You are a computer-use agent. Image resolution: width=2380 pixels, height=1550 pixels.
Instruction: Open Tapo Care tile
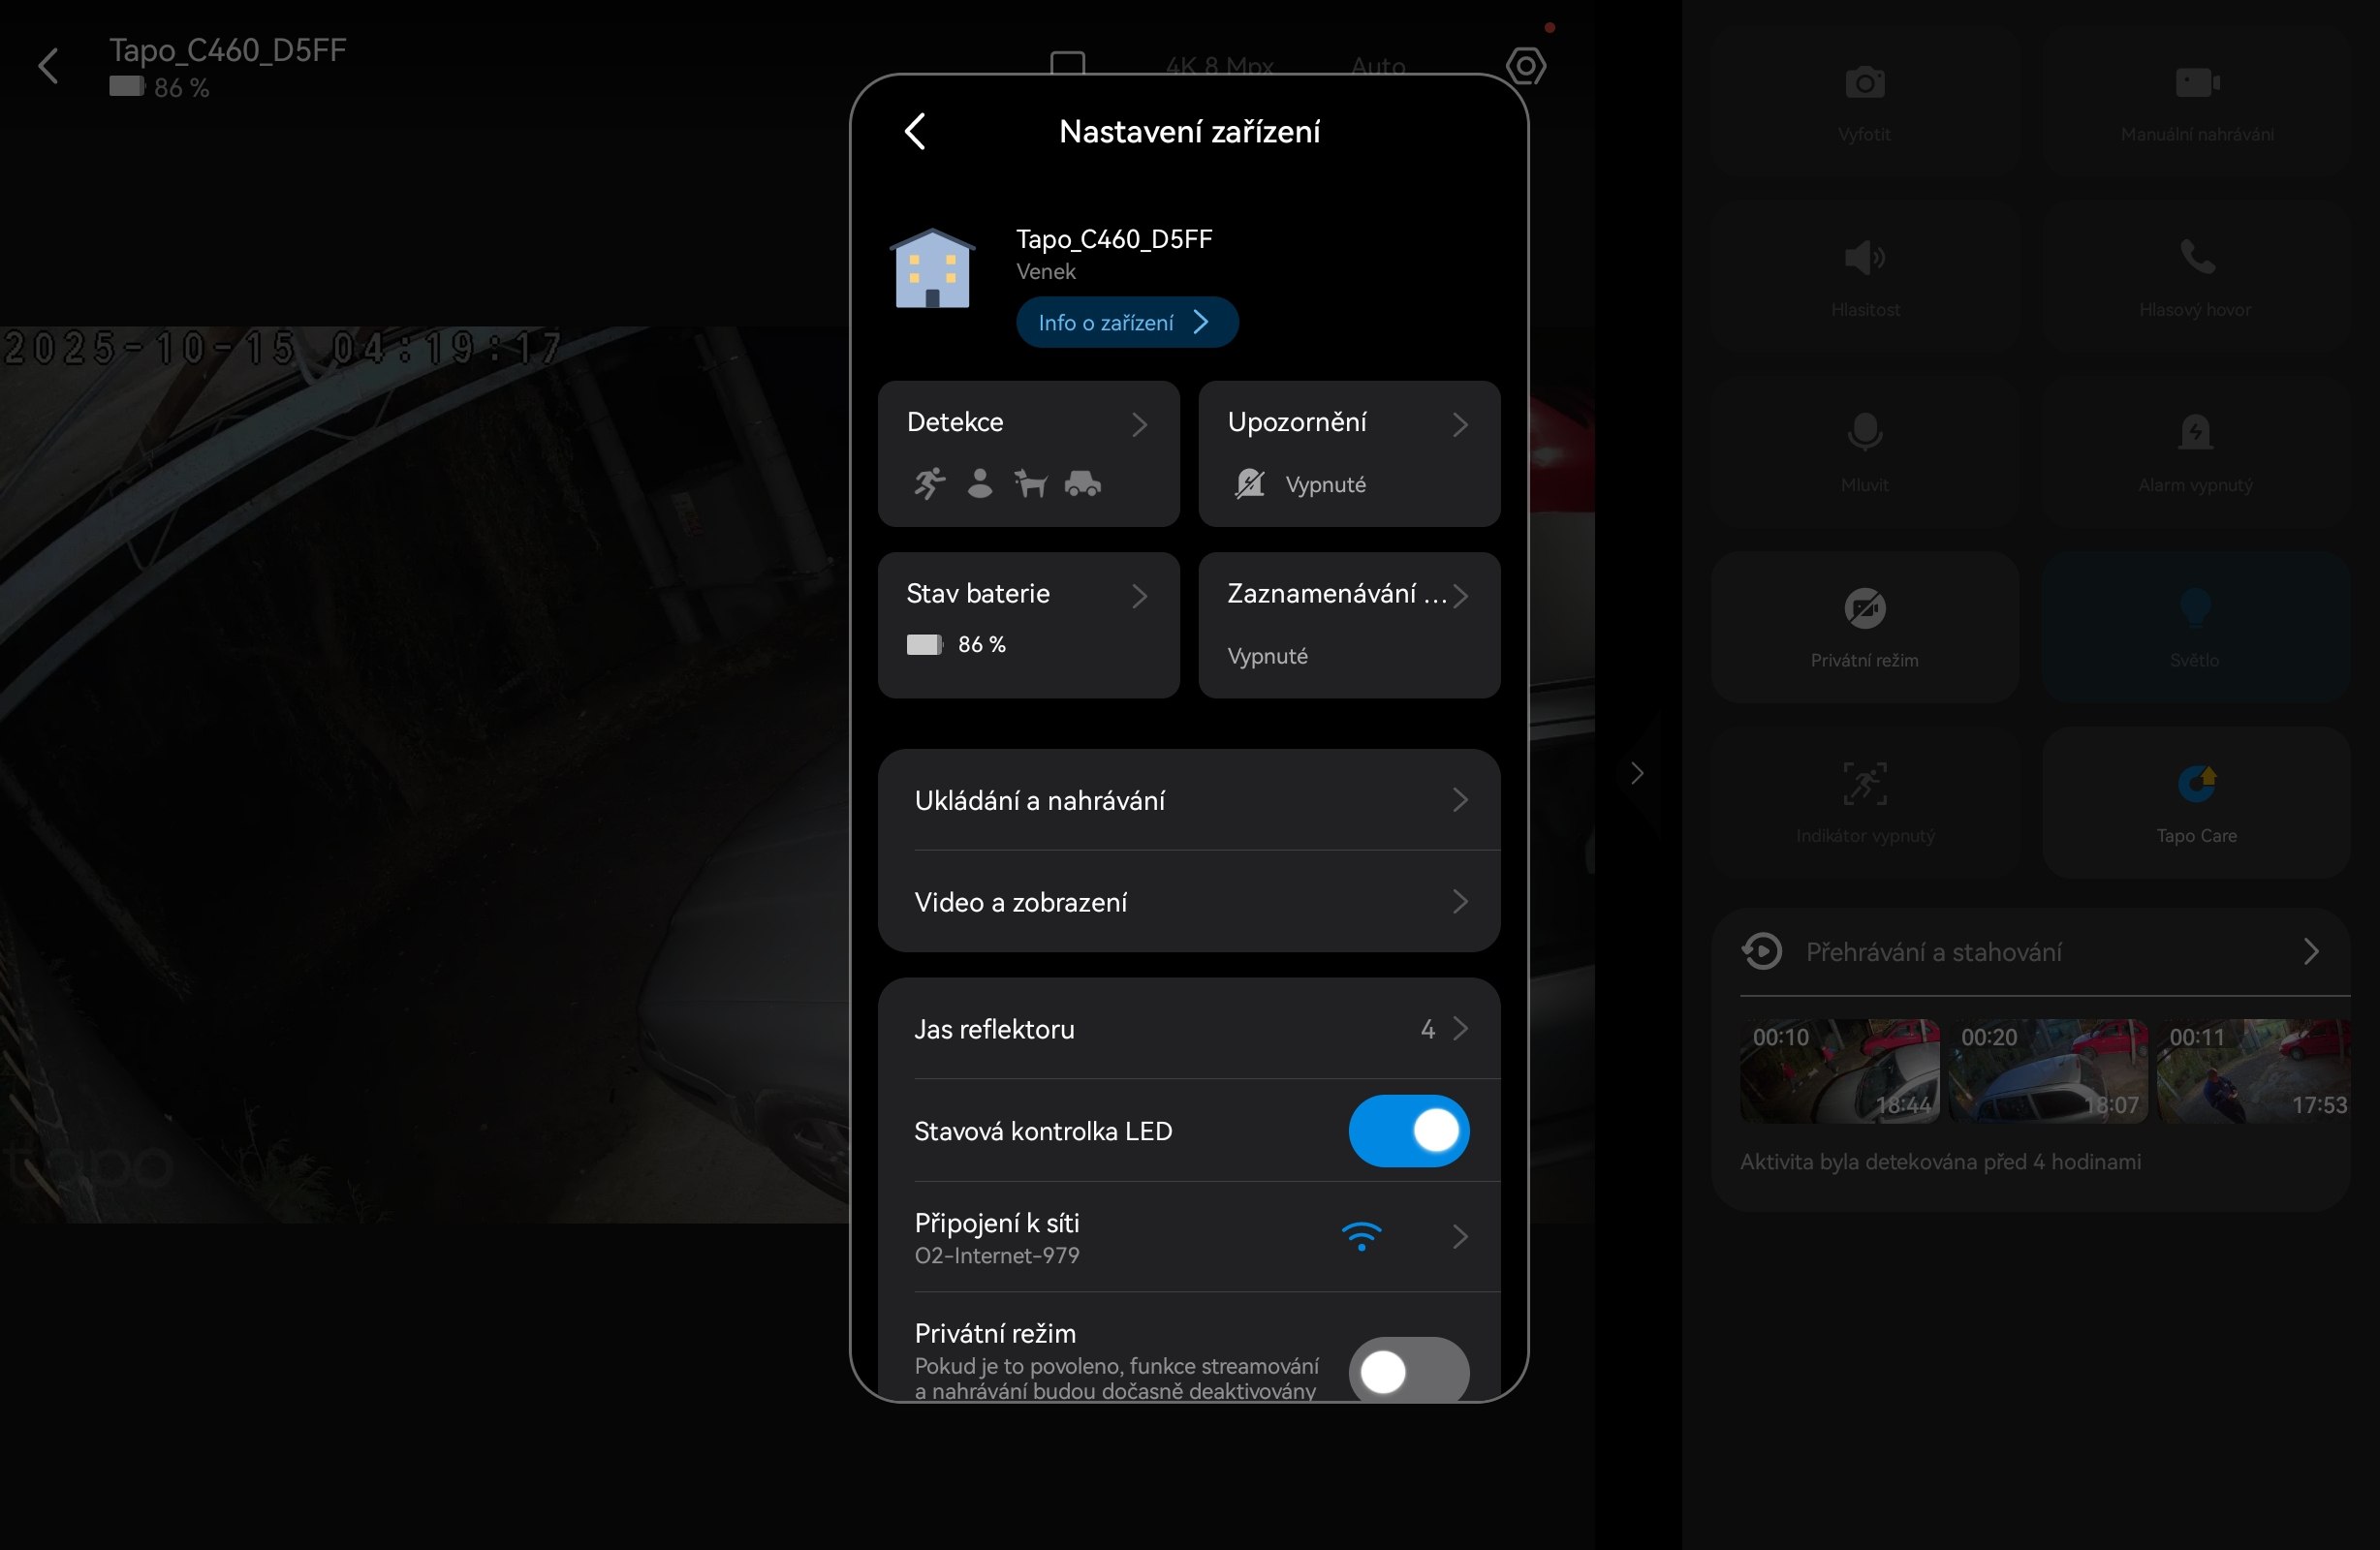[x=2195, y=802]
